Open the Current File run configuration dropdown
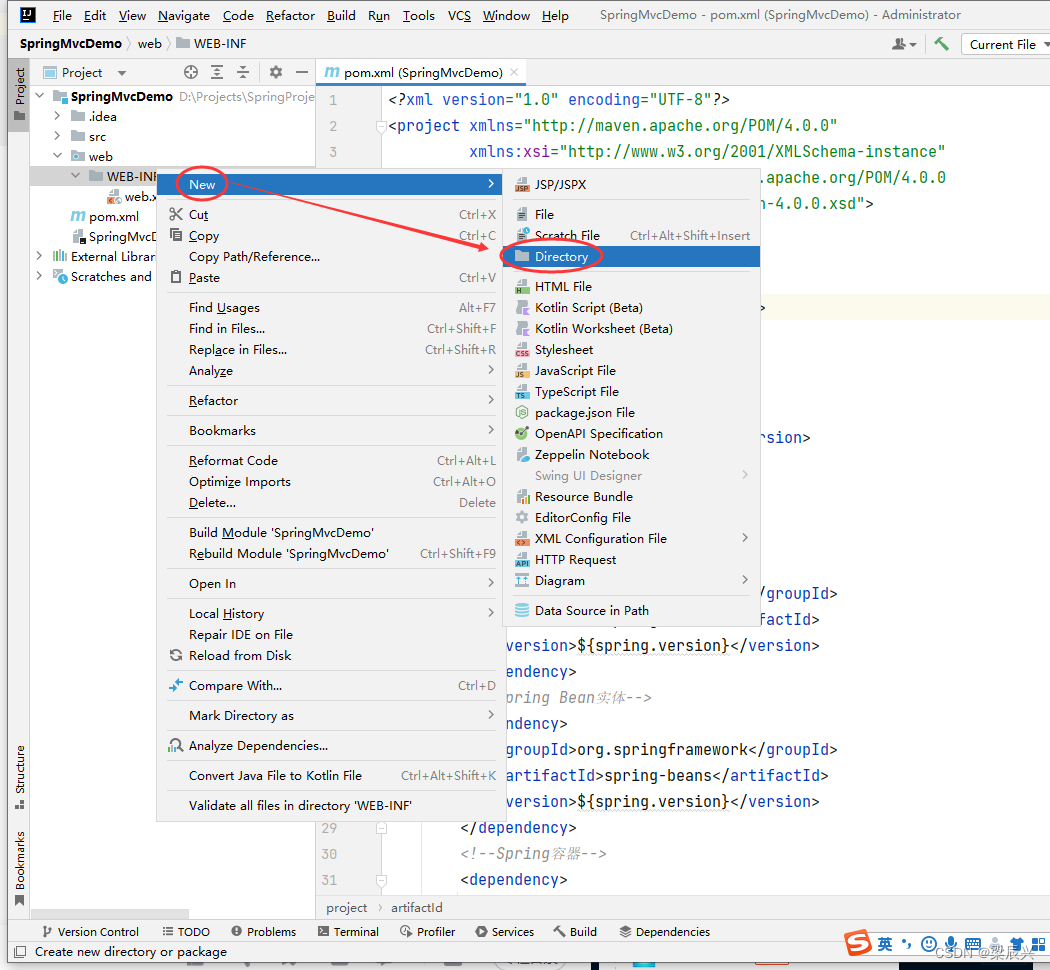 point(1004,44)
